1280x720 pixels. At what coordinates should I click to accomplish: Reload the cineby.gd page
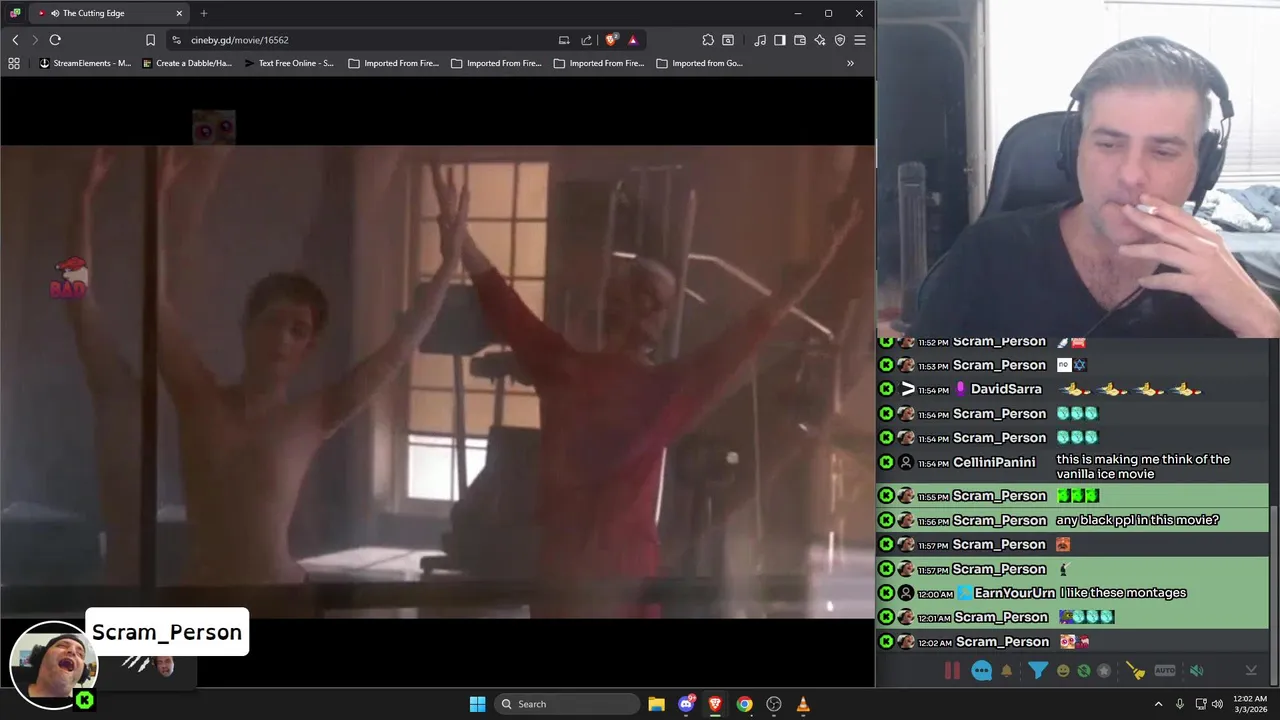point(55,40)
